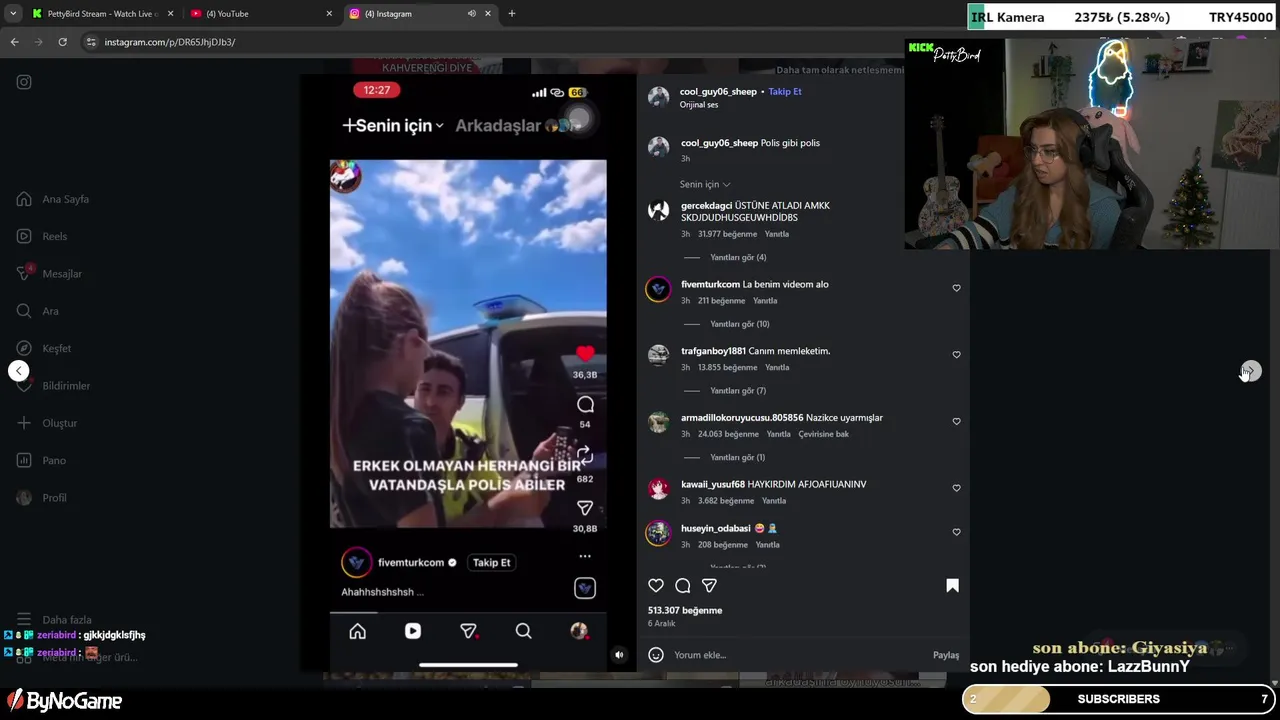Open Pano in the sidebar
Image resolution: width=1280 pixels, height=720 pixels.
[x=42, y=460]
